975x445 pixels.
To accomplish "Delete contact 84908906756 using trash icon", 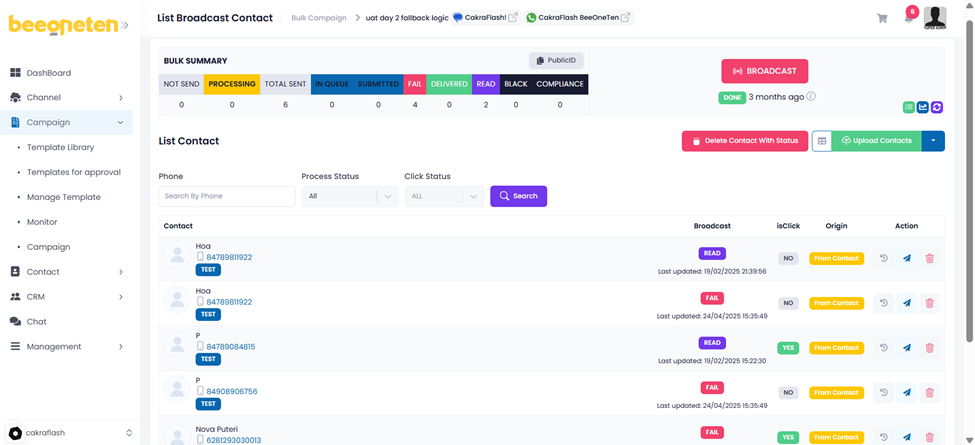I will point(930,393).
